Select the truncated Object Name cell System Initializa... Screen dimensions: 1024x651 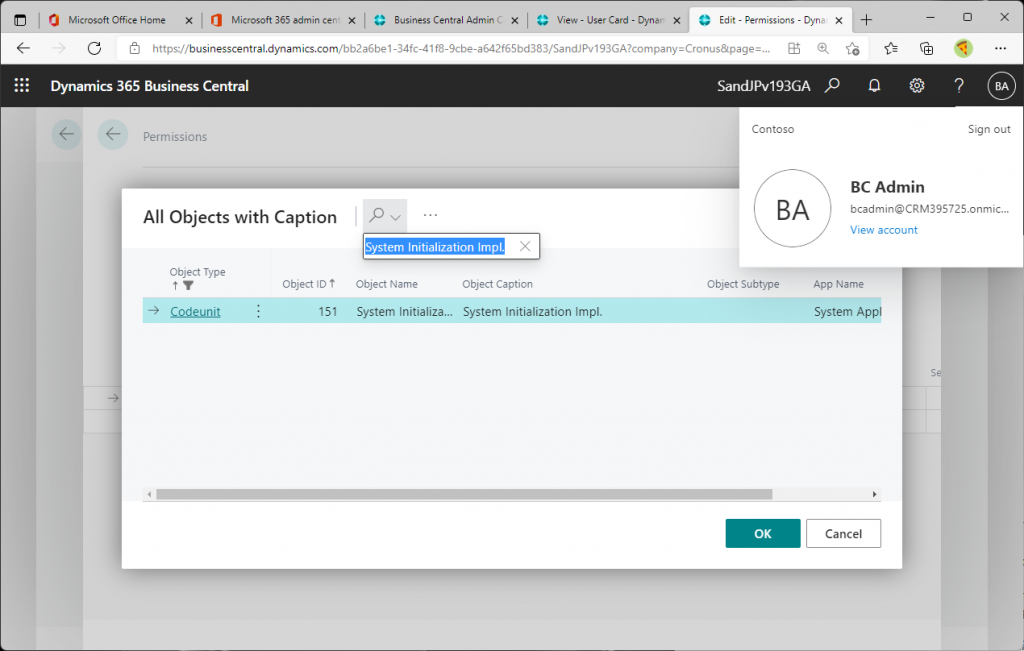[x=404, y=311]
